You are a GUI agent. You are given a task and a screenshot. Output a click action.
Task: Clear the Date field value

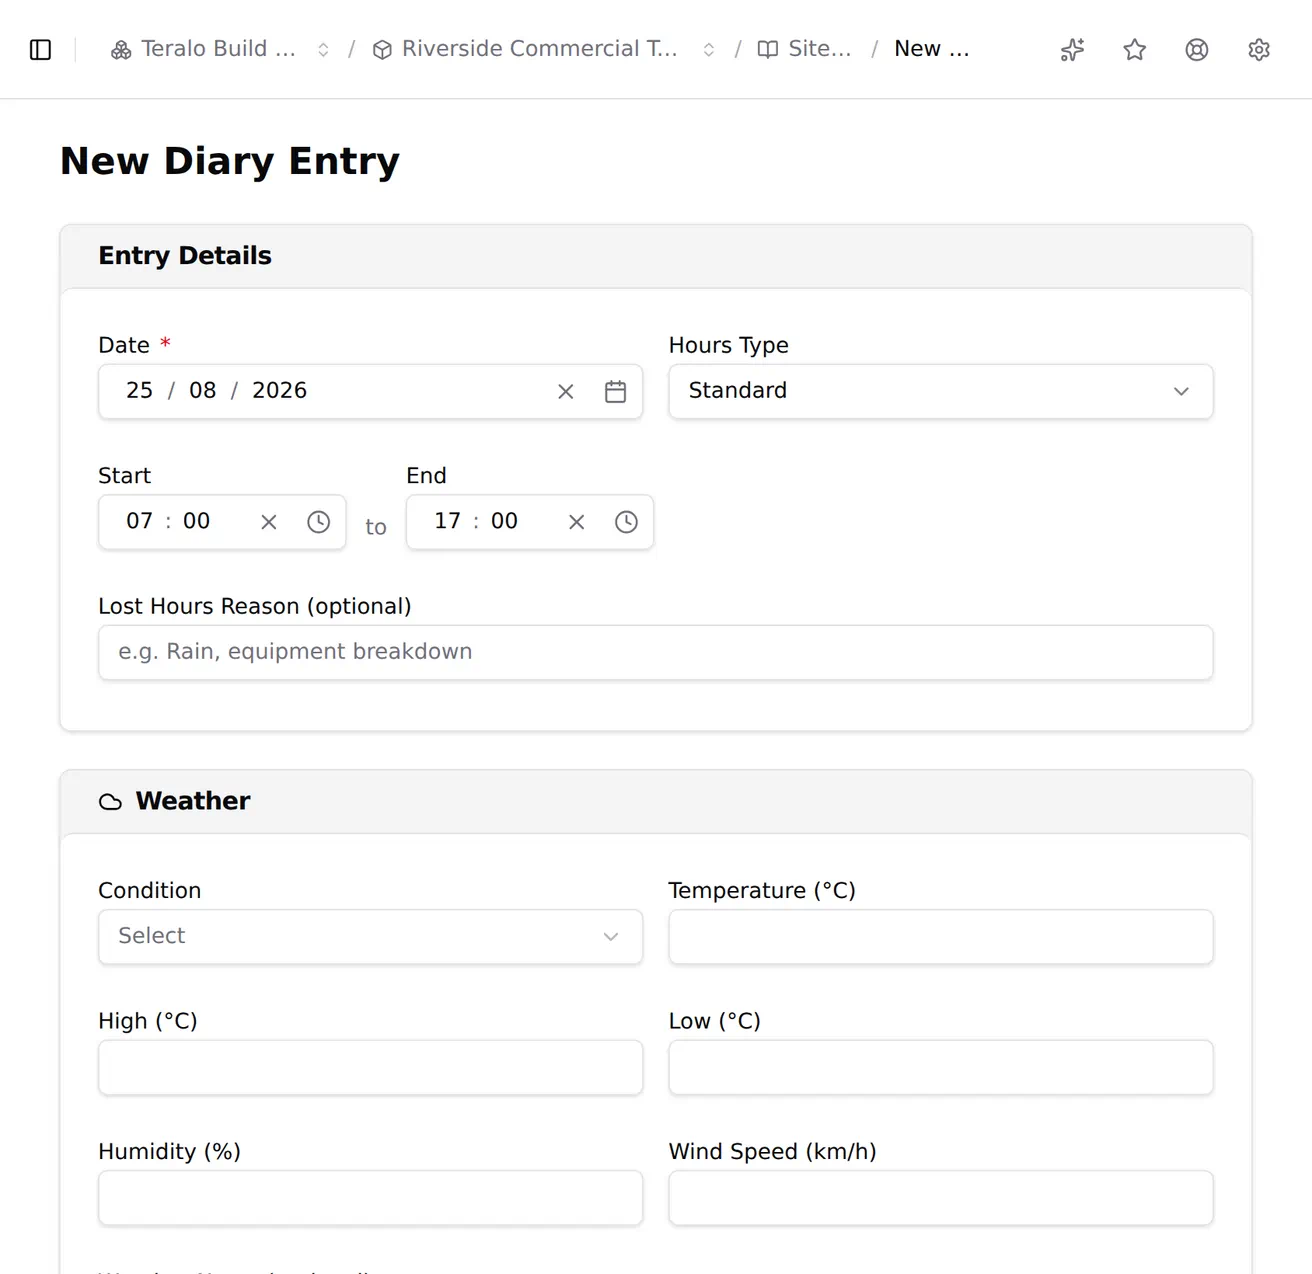coord(566,392)
